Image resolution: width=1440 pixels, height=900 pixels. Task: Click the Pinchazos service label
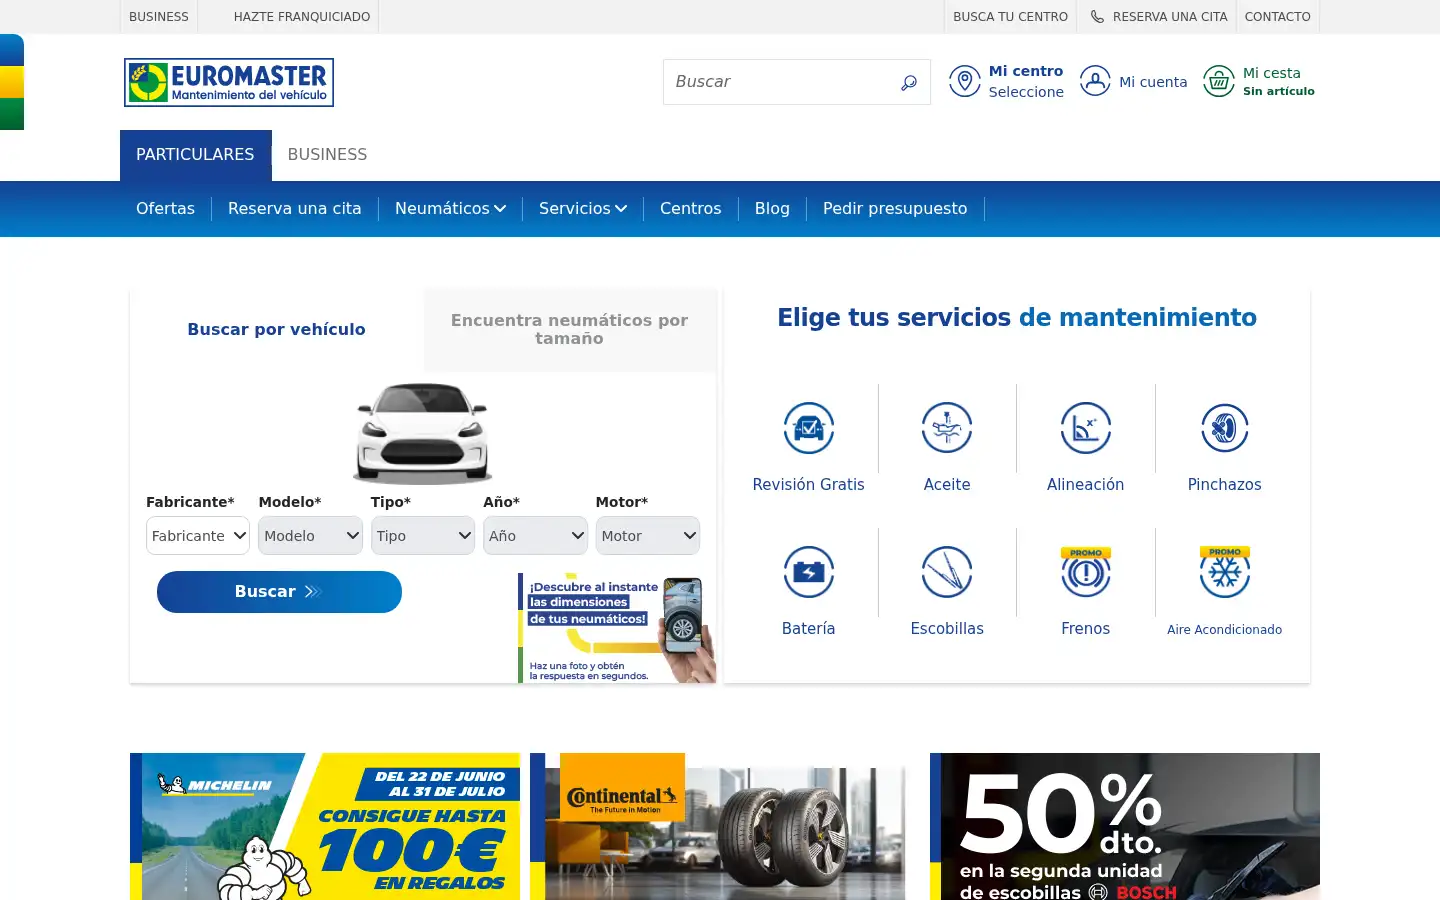tap(1225, 485)
